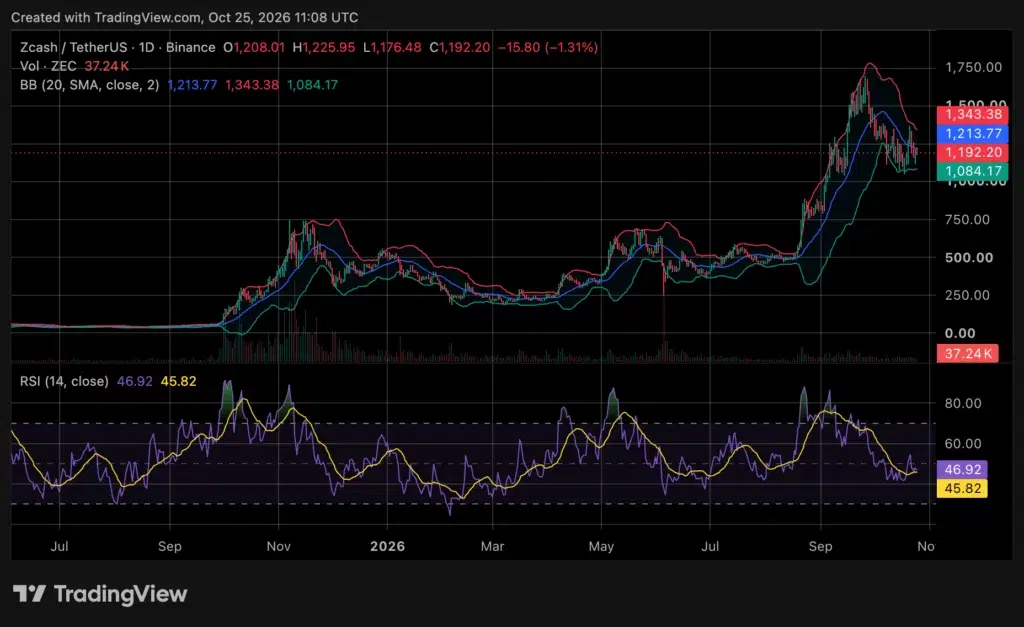Click the left Sep label on the time axis

point(170,546)
